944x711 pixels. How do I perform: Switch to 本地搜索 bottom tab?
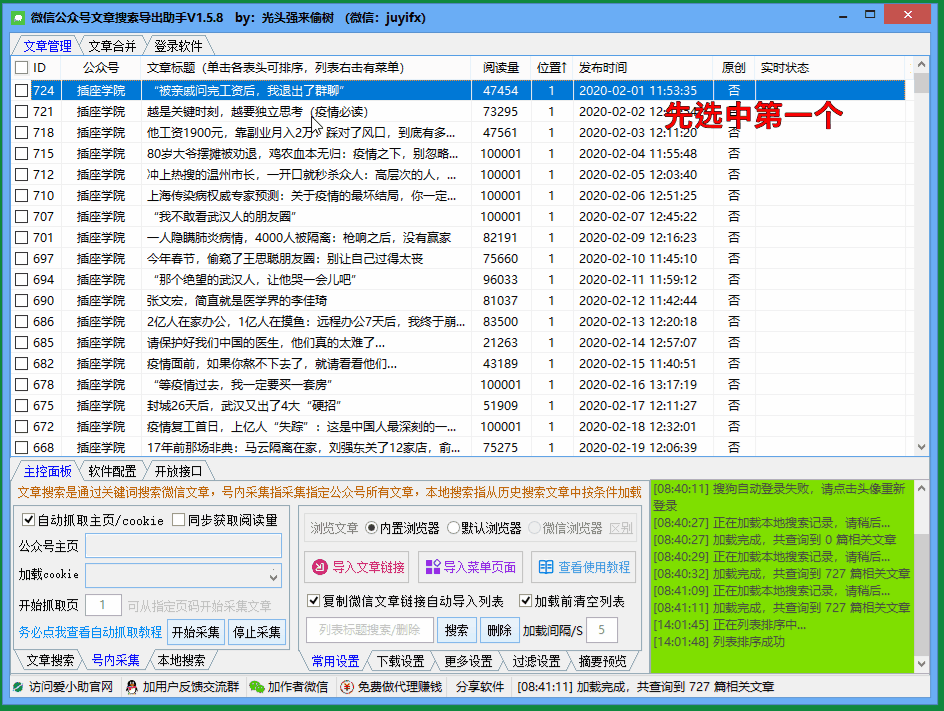(181, 660)
